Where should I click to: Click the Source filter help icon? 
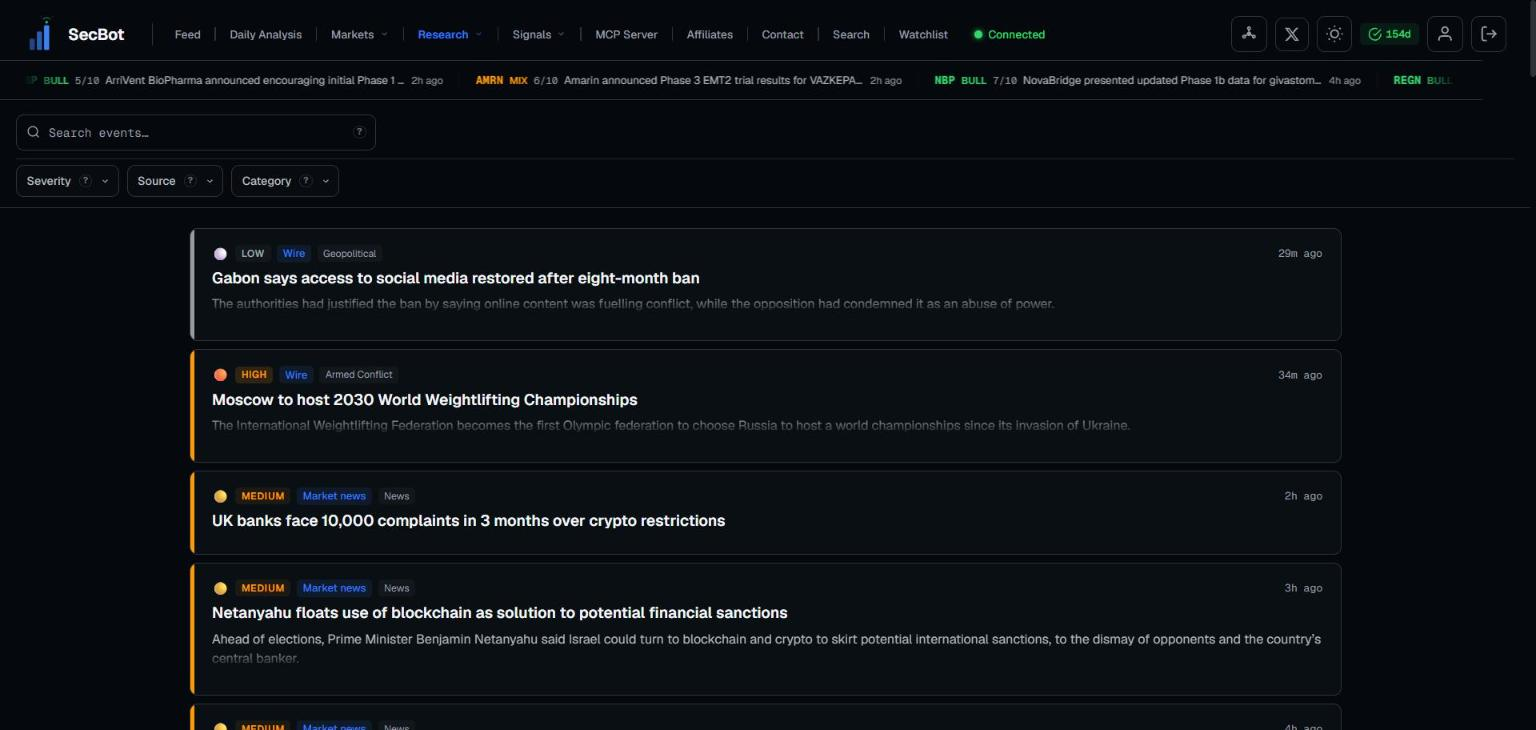pyautogui.click(x=190, y=181)
